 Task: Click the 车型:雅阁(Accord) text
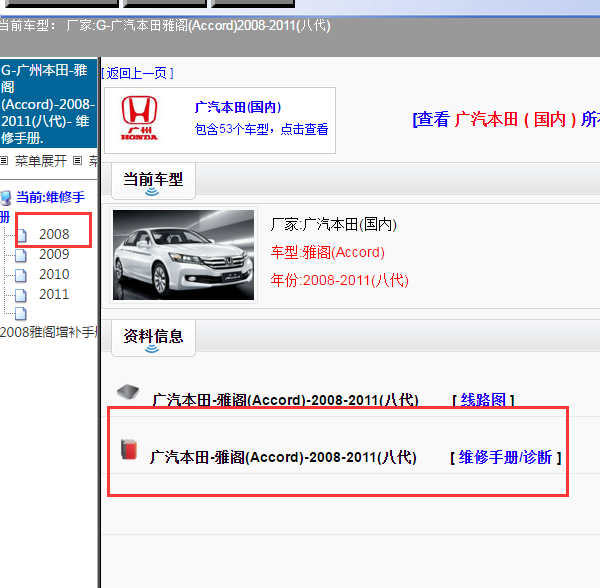point(328,252)
